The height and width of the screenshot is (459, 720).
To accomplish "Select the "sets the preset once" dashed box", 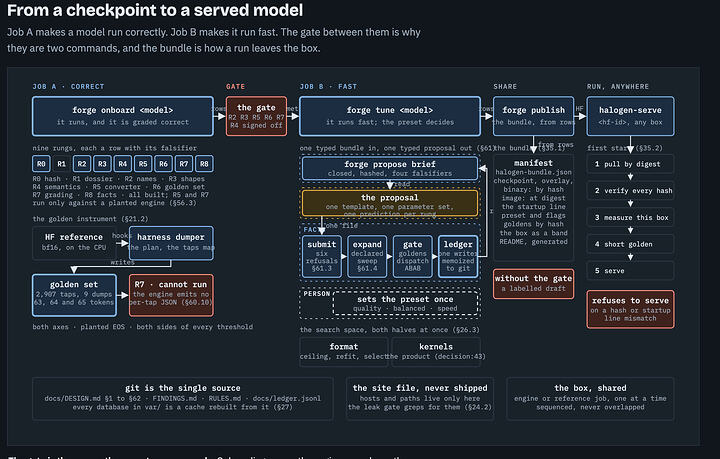I will [405, 303].
